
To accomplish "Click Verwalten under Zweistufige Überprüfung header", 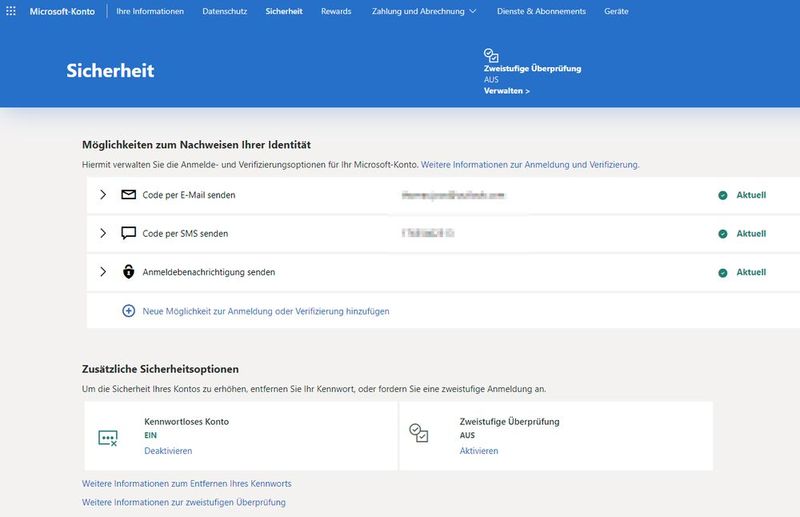I will [x=507, y=91].
